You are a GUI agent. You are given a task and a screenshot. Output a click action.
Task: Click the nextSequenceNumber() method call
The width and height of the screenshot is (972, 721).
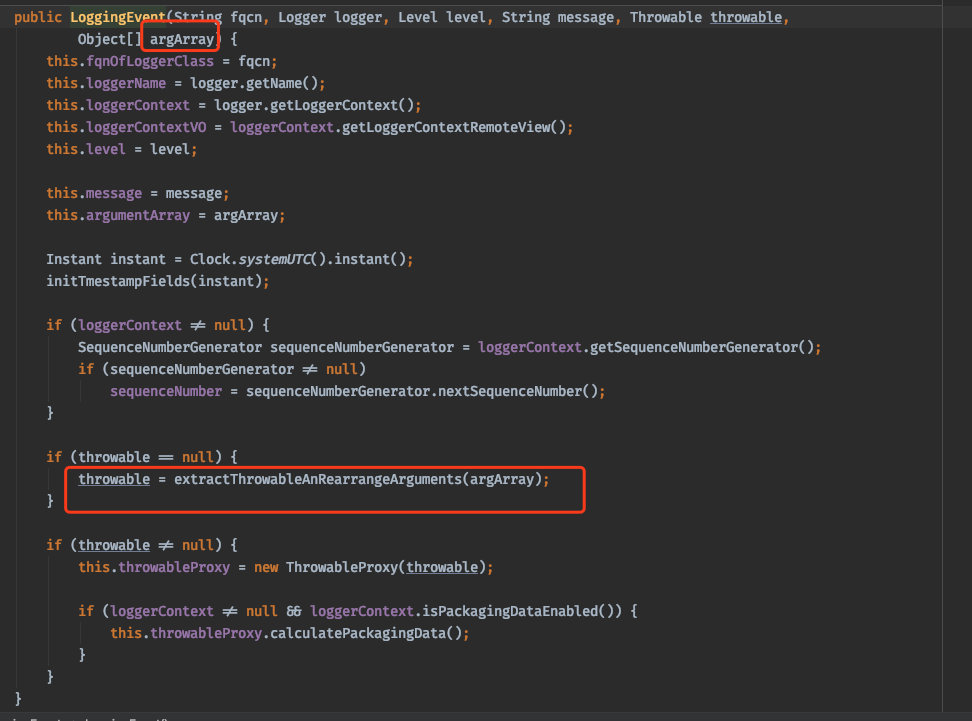(518, 391)
